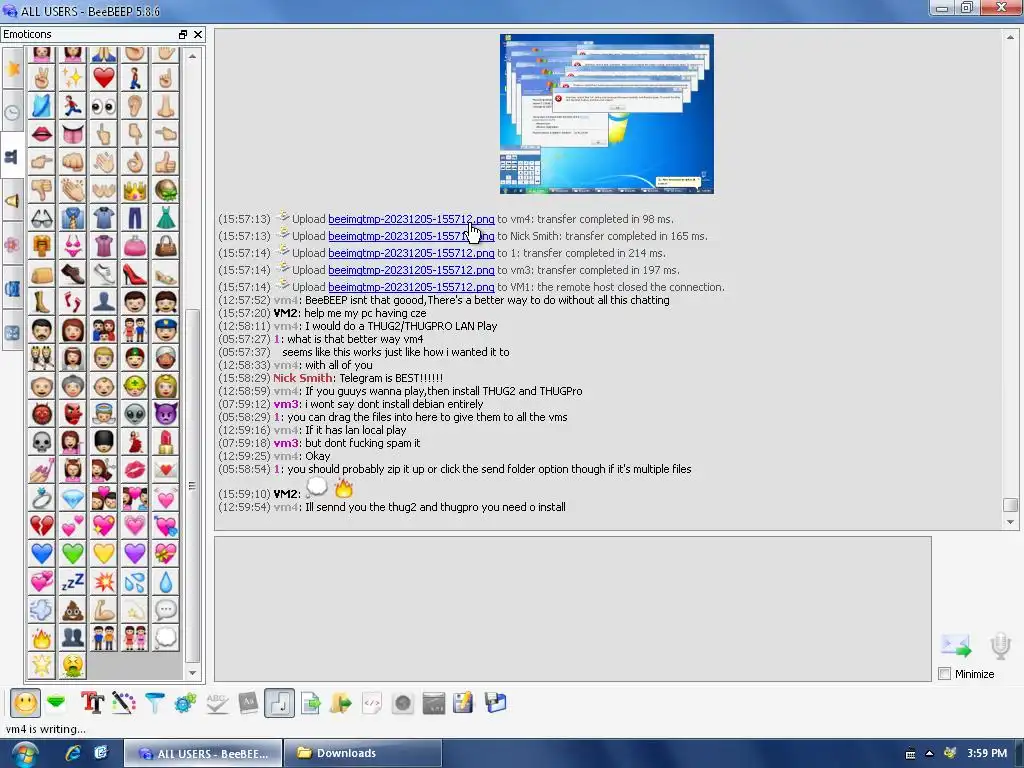
Task: Insert the green heart emoji
Action: click(x=72, y=554)
